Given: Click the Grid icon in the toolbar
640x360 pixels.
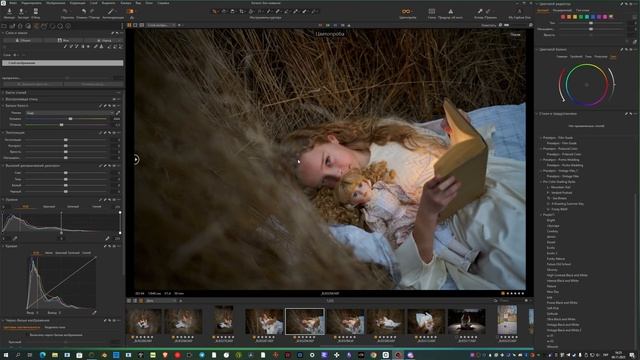Looking at the screenshot, I should [x=431, y=11].
